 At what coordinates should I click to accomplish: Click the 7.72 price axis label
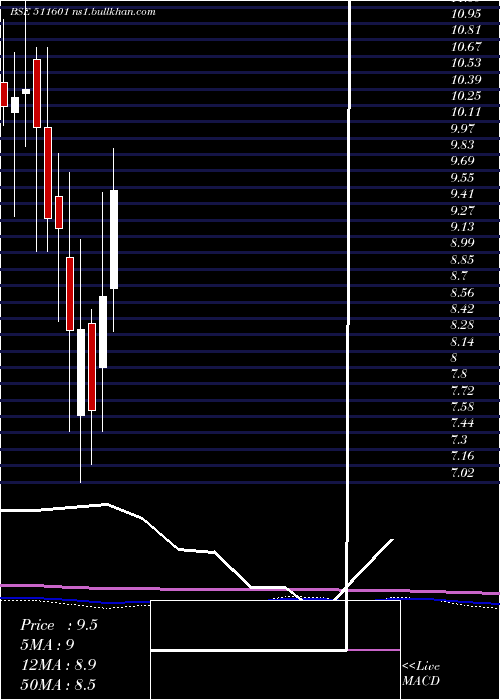coord(462,391)
